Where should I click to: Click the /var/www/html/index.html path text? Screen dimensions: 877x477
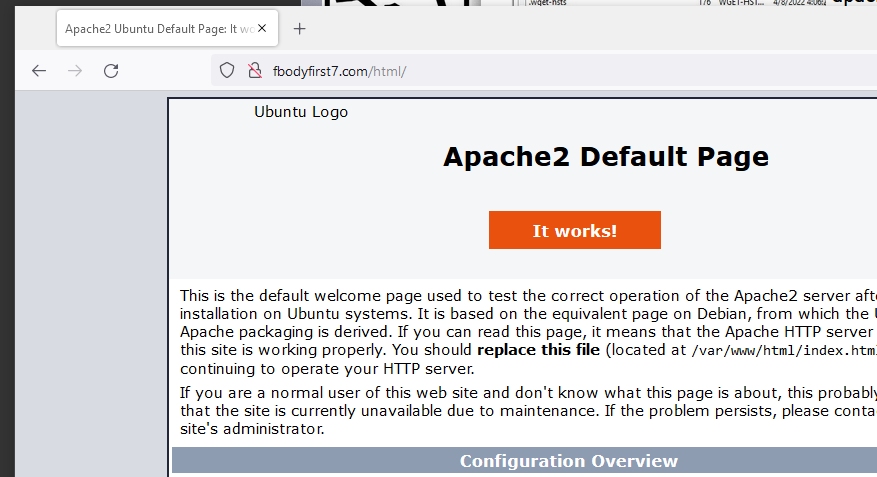click(784, 351)
